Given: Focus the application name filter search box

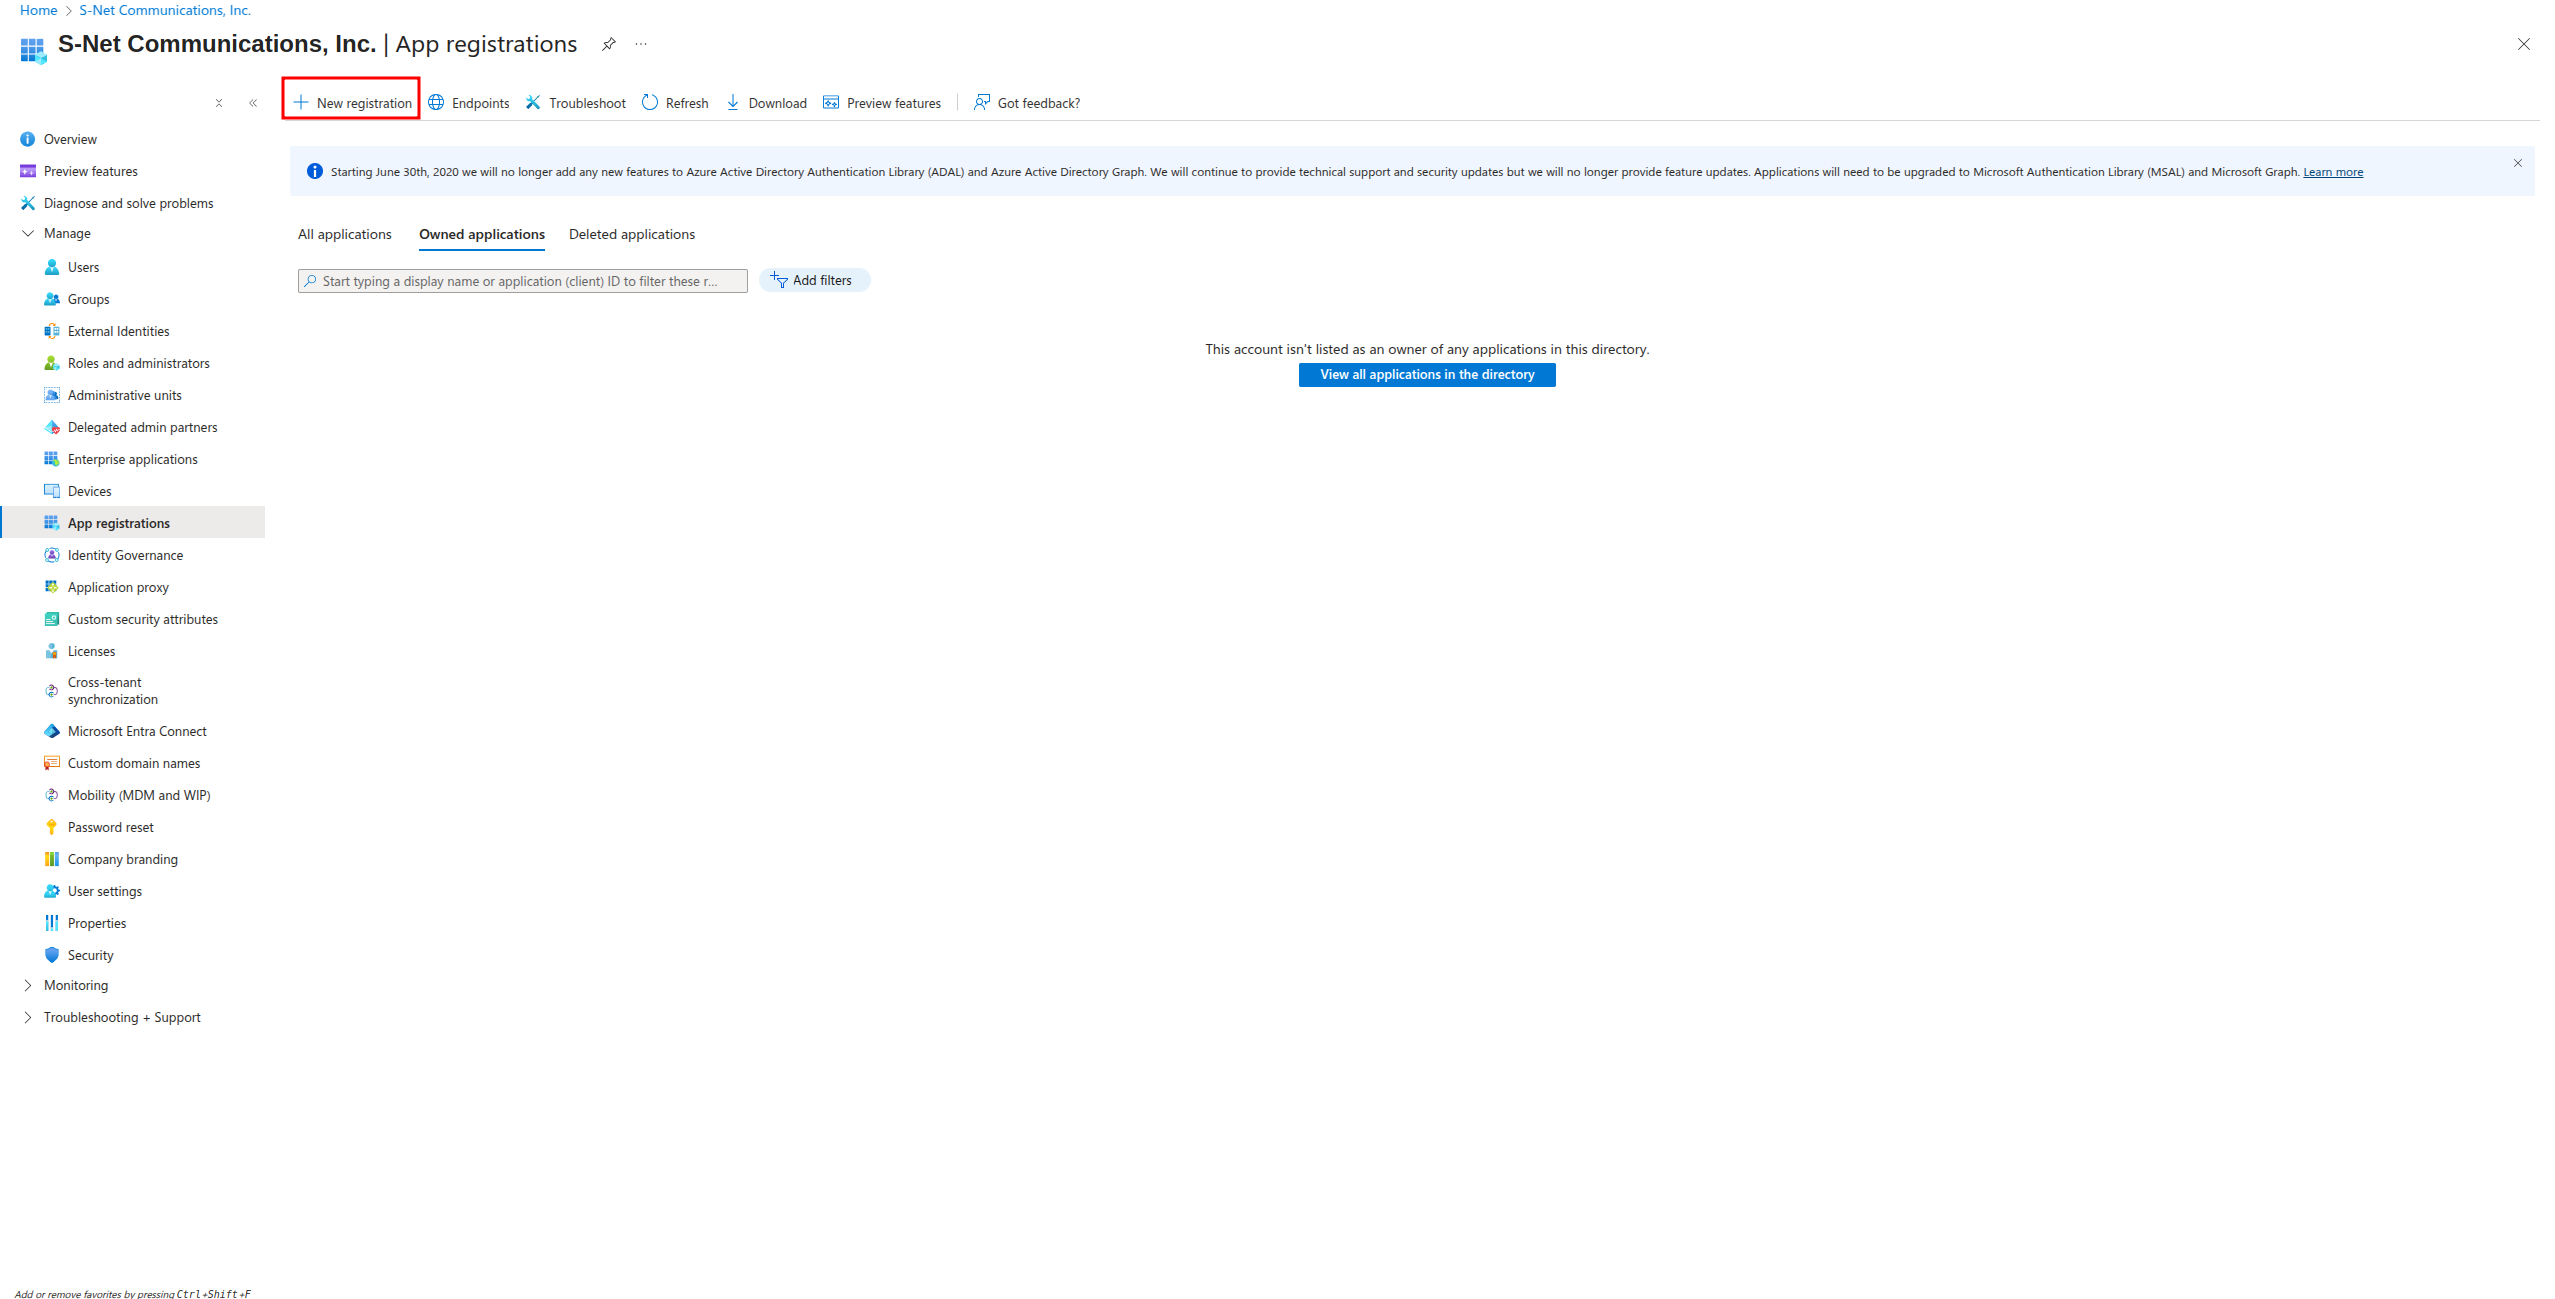Looking at the screenshot, I should pos(522,281).
